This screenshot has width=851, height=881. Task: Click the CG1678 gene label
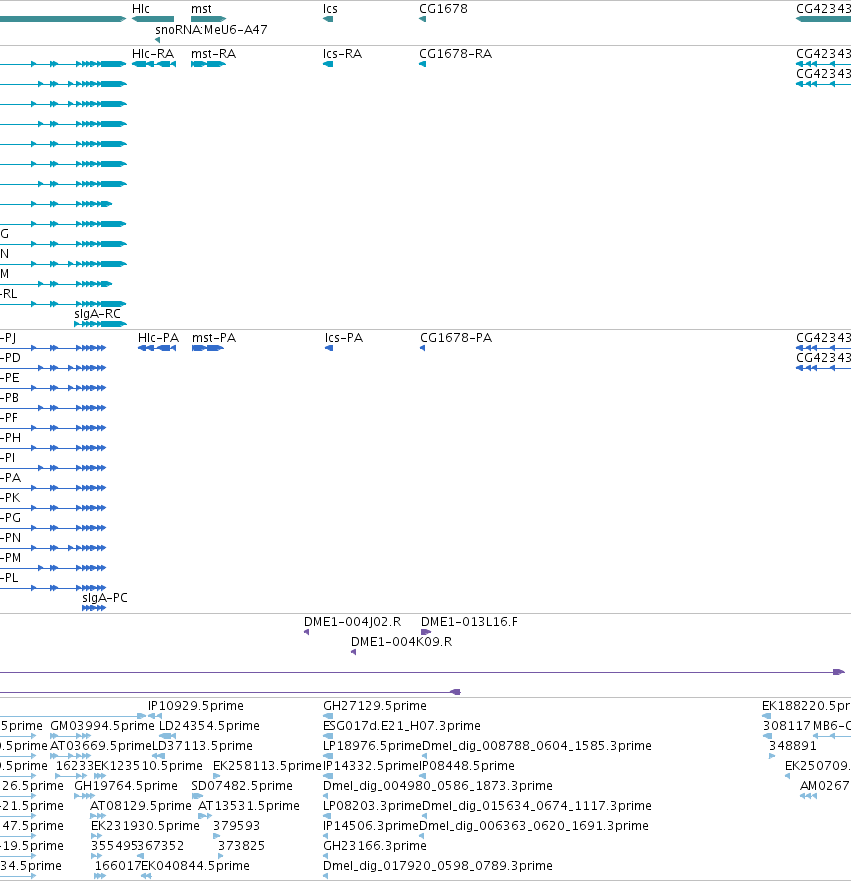click(x=443, y=9)
